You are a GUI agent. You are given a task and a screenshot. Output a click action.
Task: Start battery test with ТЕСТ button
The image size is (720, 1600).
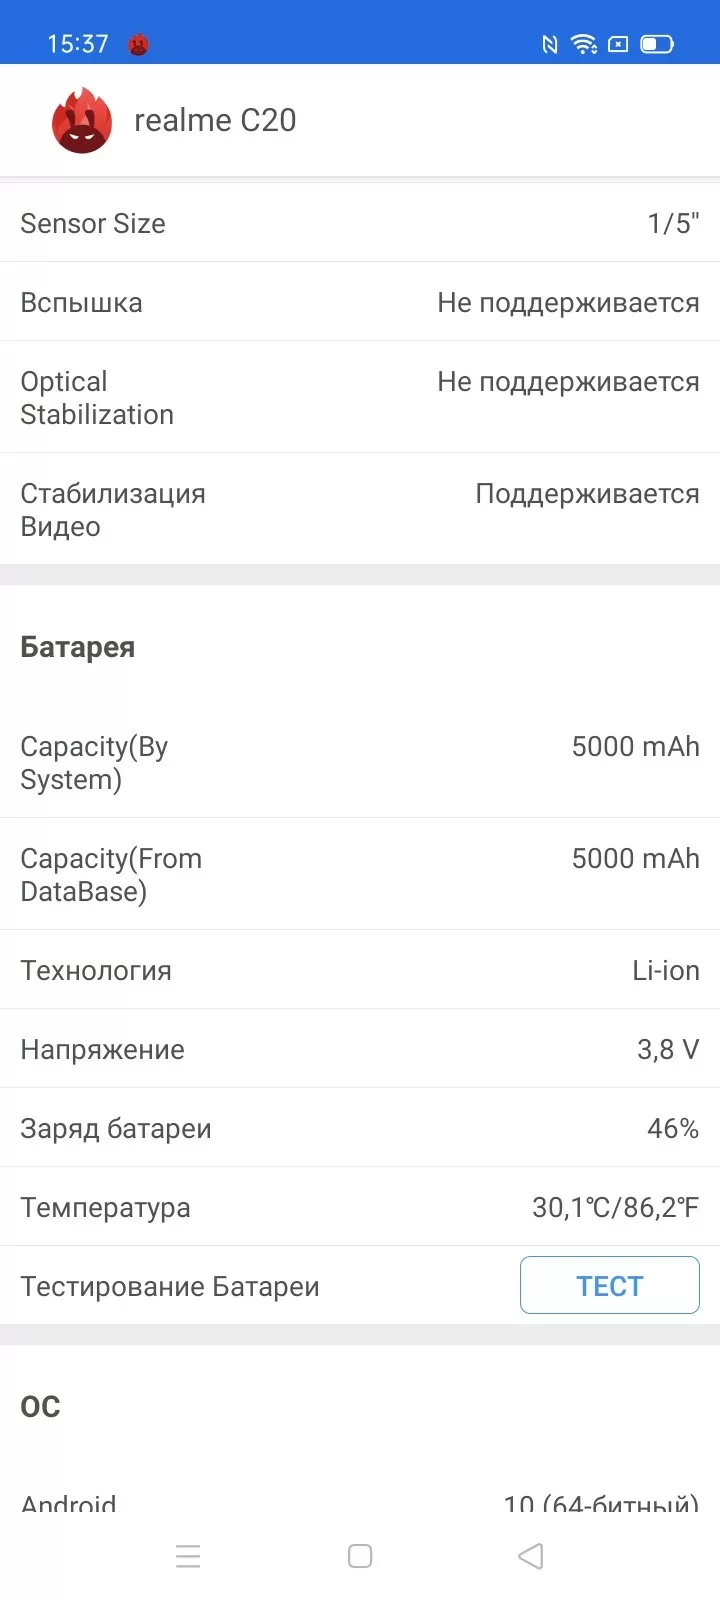[x=610, y=1285]
